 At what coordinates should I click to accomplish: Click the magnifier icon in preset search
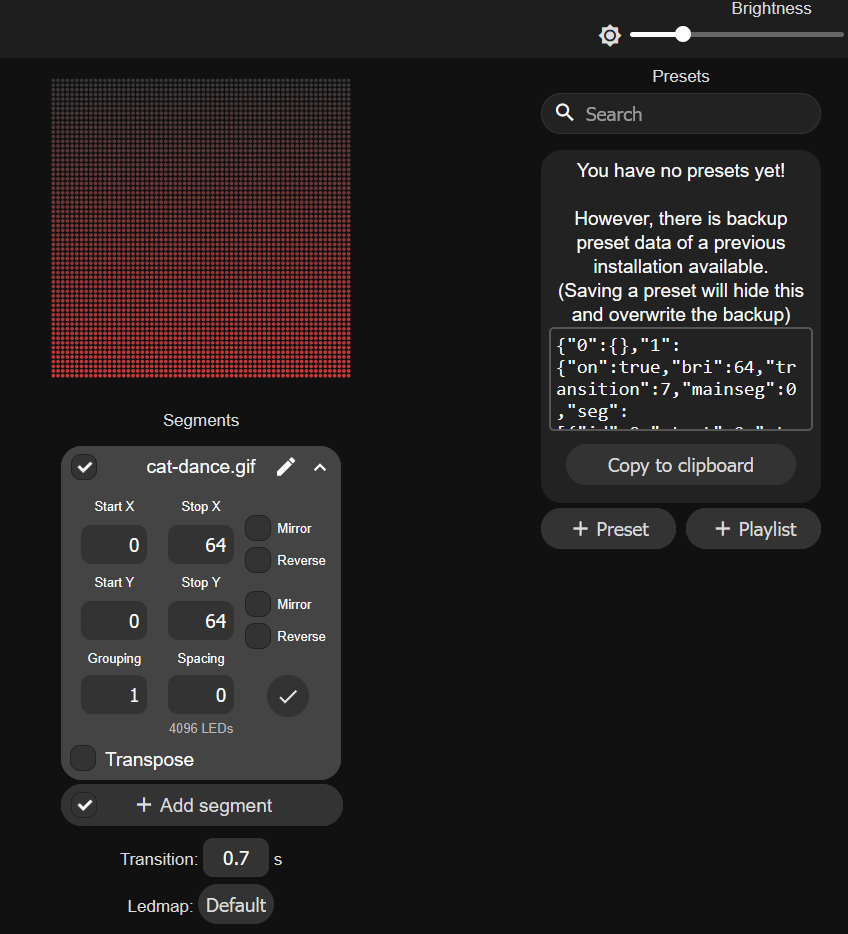click(565, 113)
